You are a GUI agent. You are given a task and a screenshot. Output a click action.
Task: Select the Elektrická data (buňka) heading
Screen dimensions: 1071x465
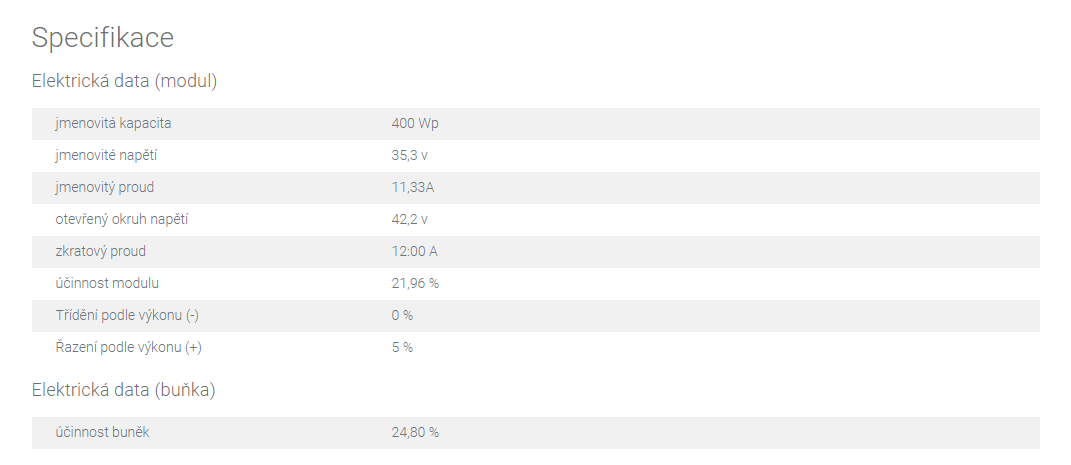124,390
